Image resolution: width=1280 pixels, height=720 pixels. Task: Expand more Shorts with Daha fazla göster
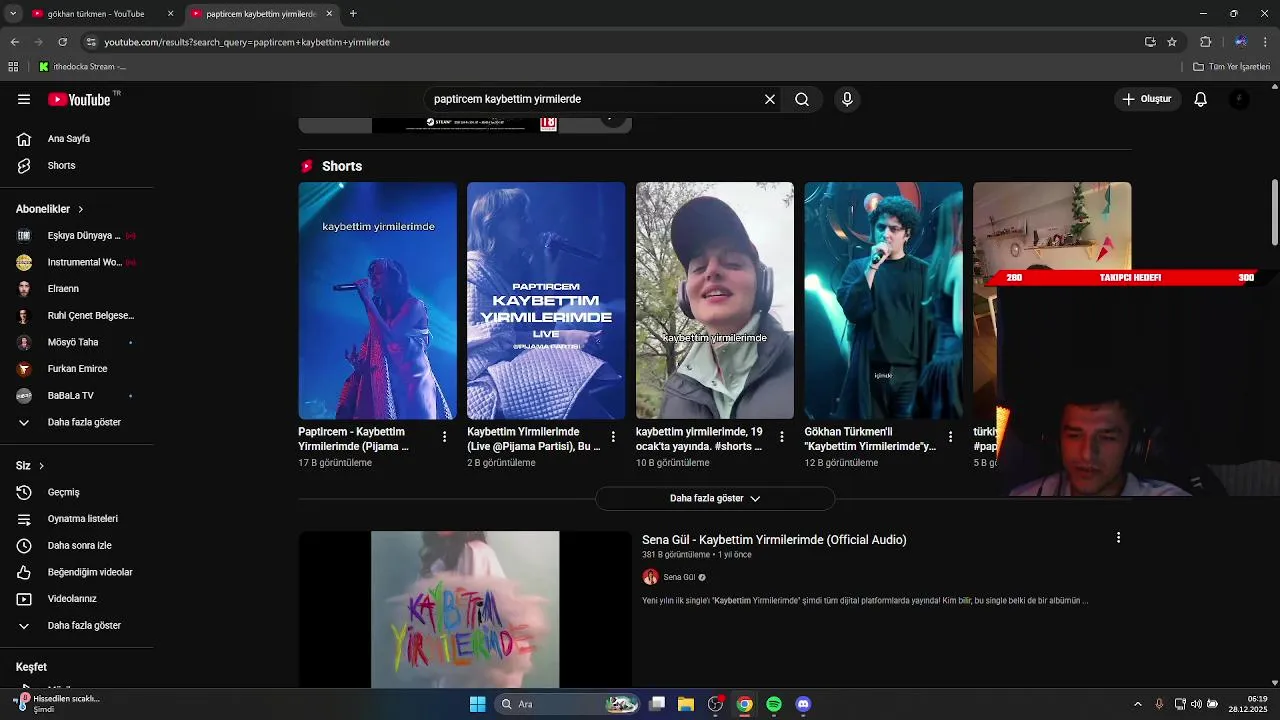[715, 498]
